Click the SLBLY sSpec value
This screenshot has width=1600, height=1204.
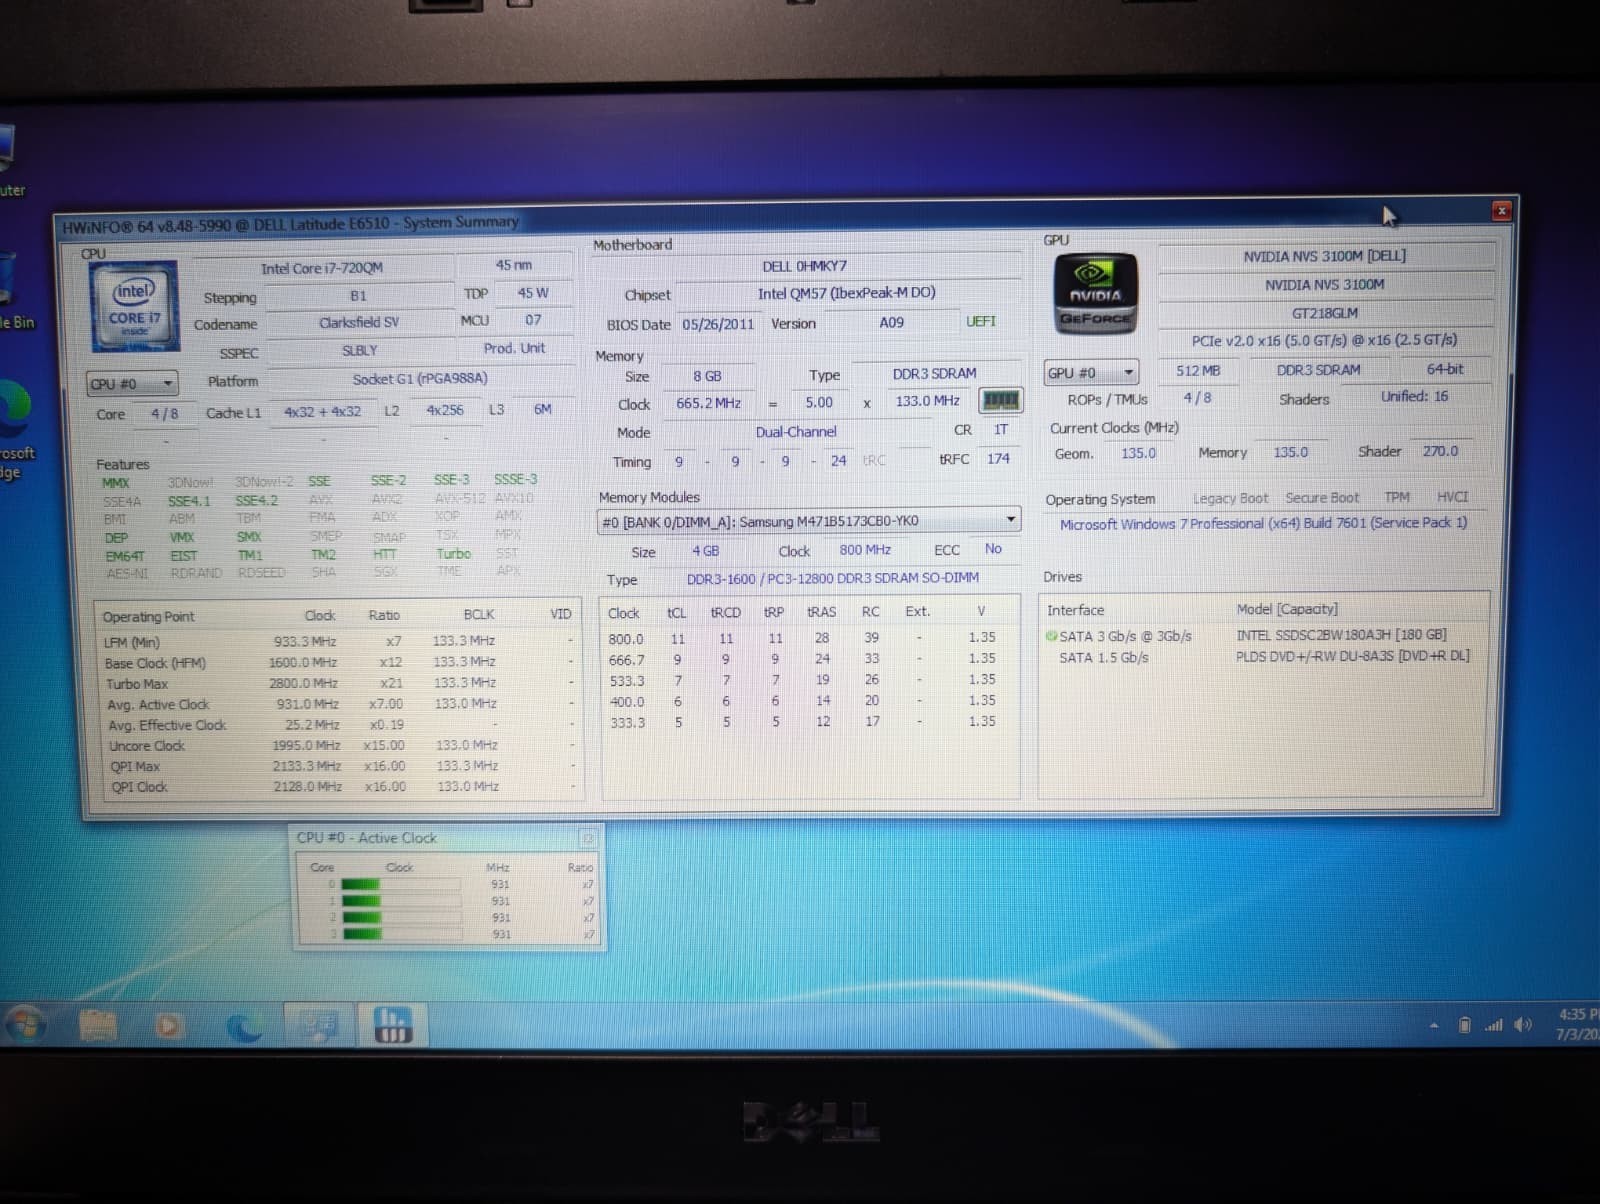pyautogui.click(x=359, y=350)
